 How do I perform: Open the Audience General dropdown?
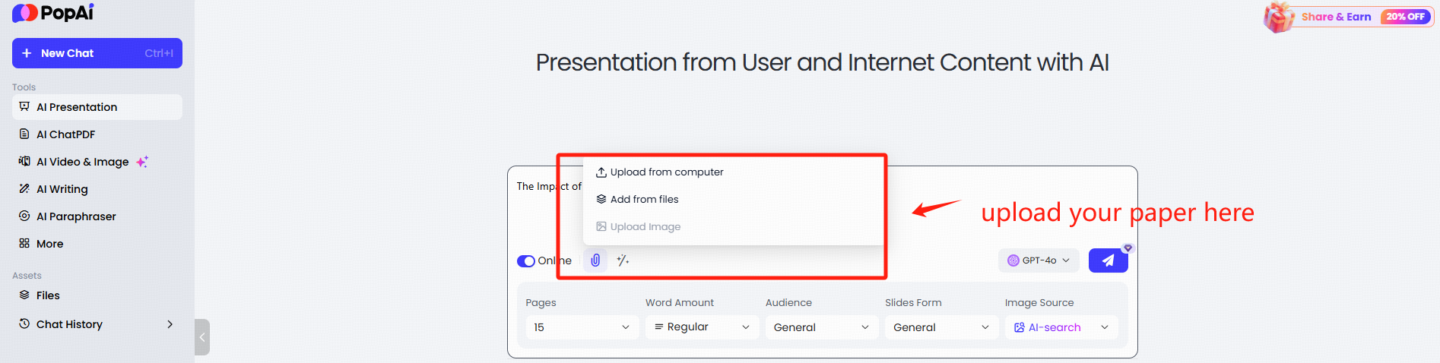(x=822, y=327)
